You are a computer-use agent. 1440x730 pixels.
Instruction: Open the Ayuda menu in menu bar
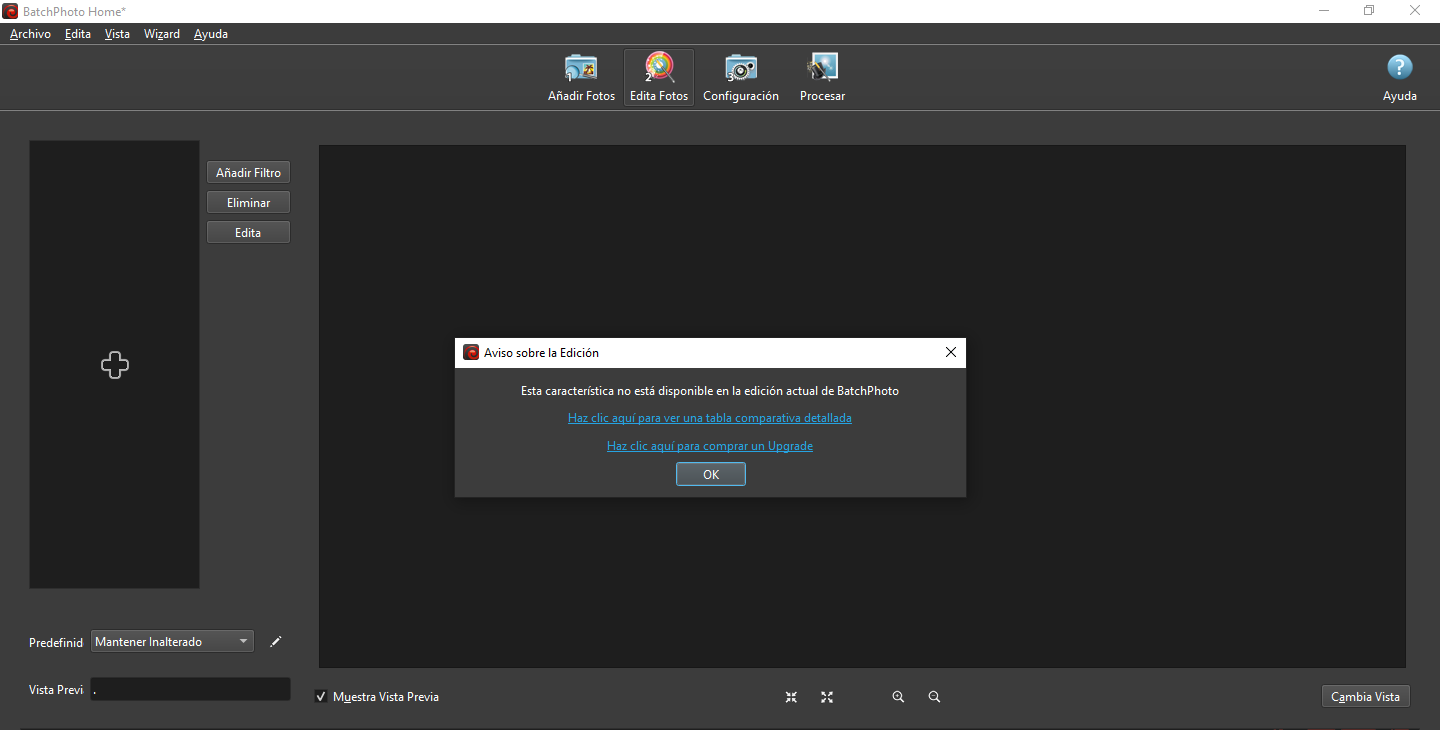(211, 34)
